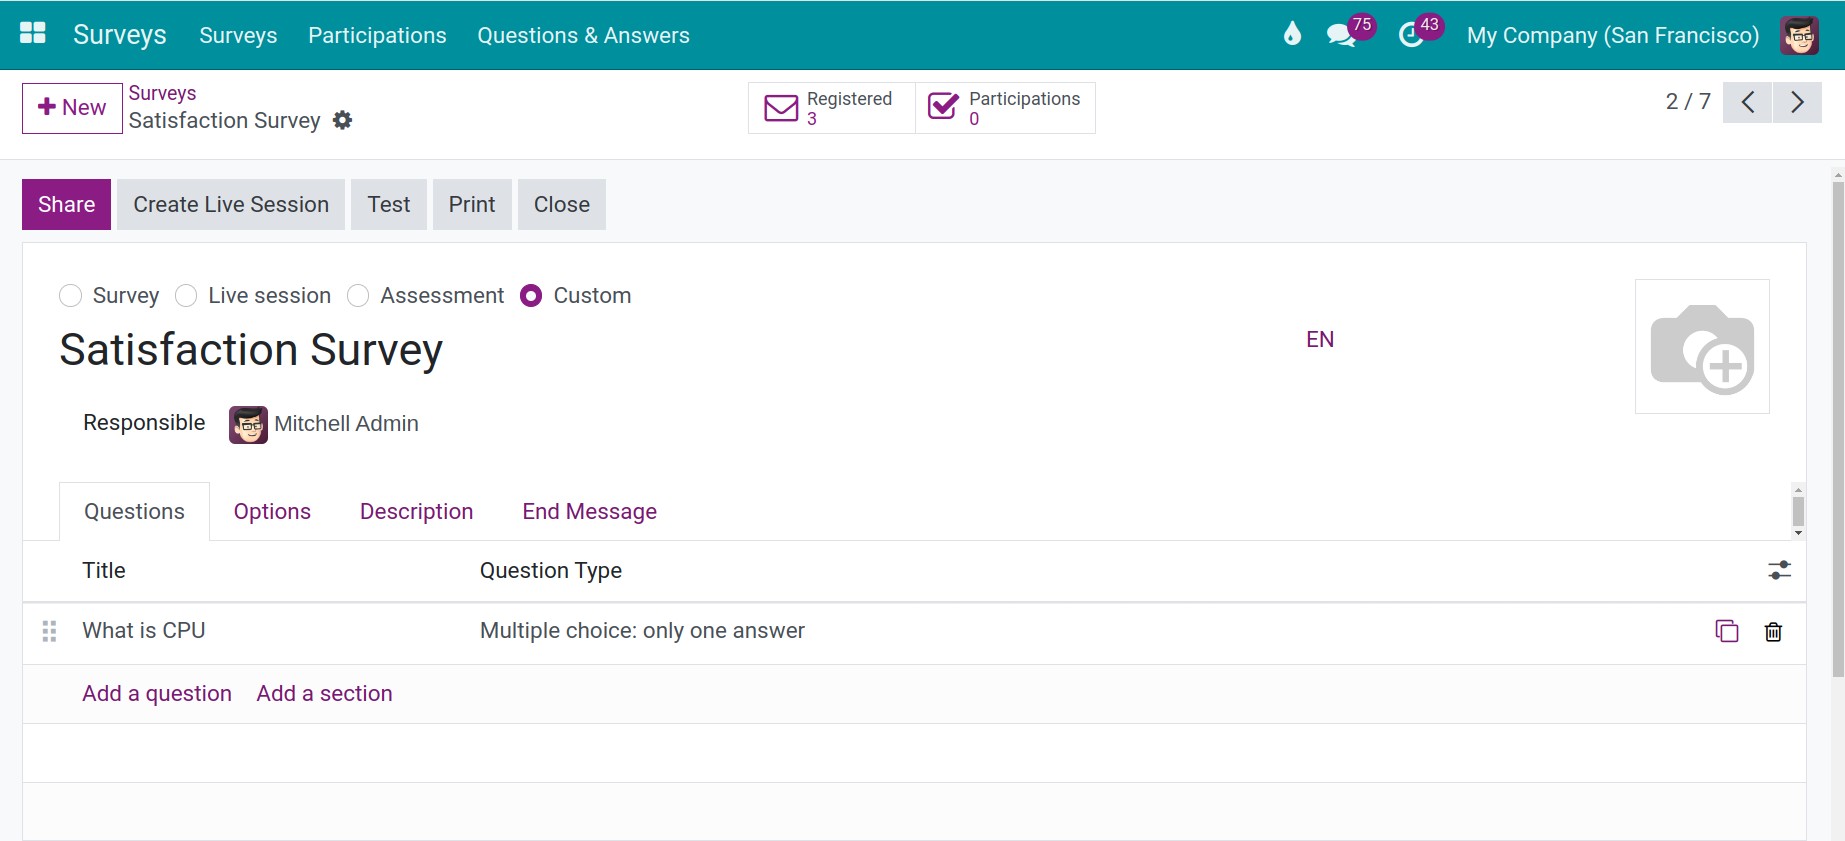Select the Assessment radio button

click(x=358, y=296)
